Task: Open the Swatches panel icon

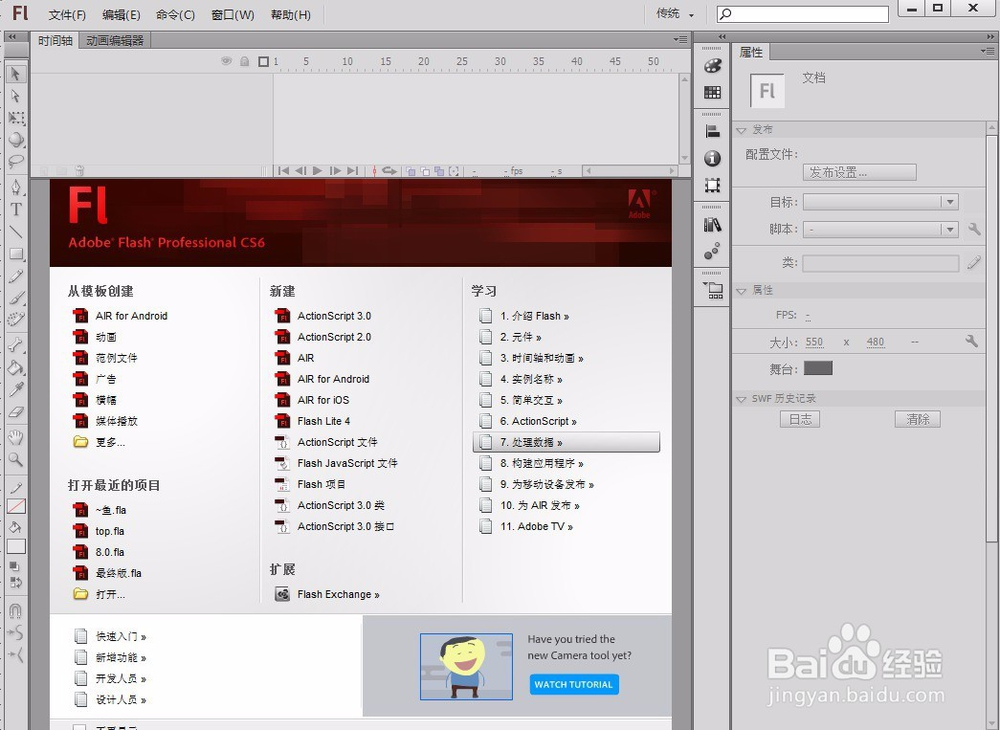Action: [x=712, y=92]
